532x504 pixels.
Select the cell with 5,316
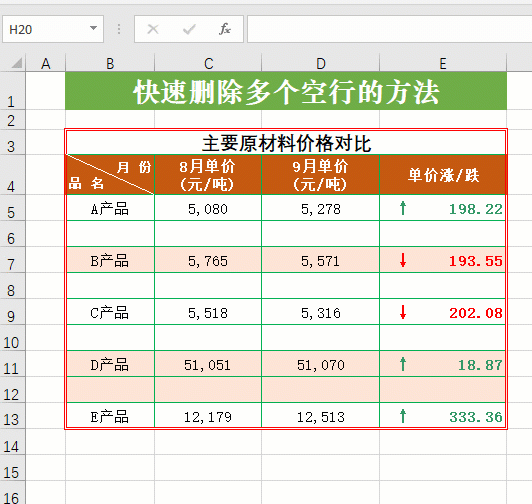321,312
